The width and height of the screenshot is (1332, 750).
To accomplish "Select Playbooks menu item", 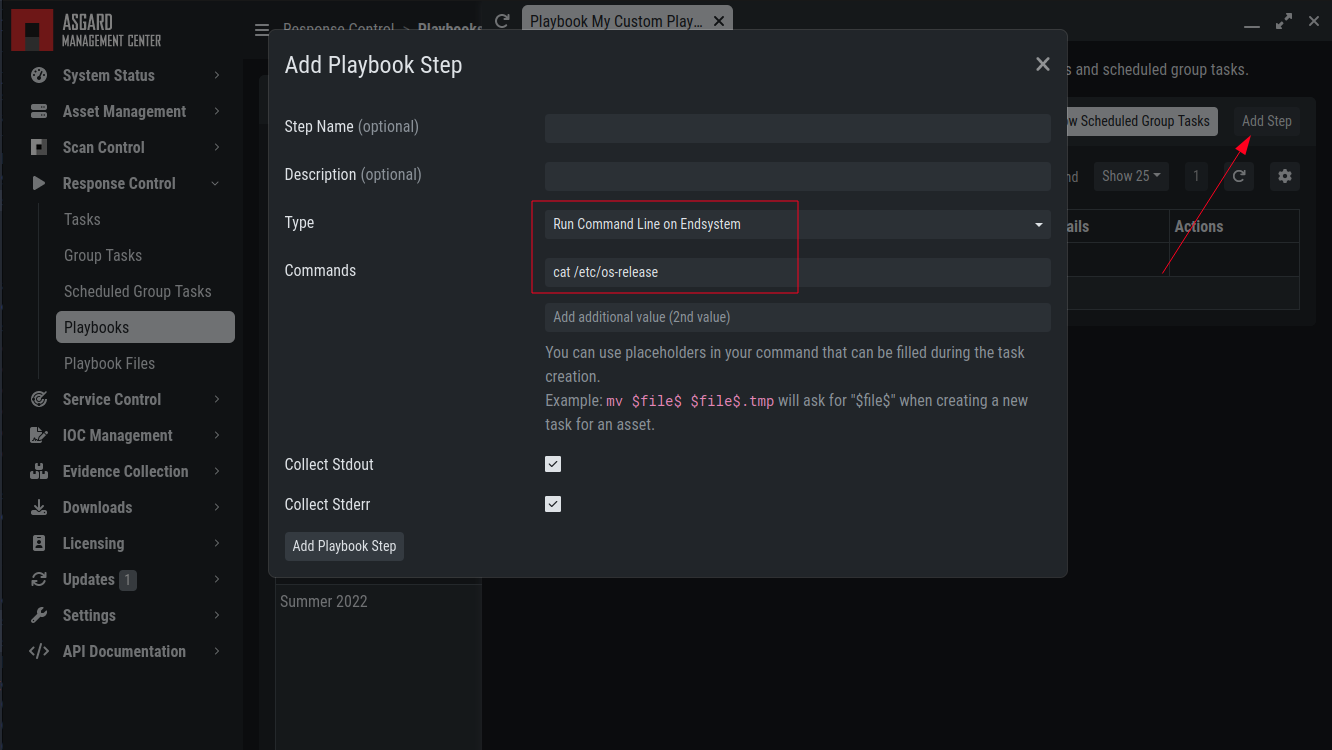I will pyautogui.click(x=145, y=327).
